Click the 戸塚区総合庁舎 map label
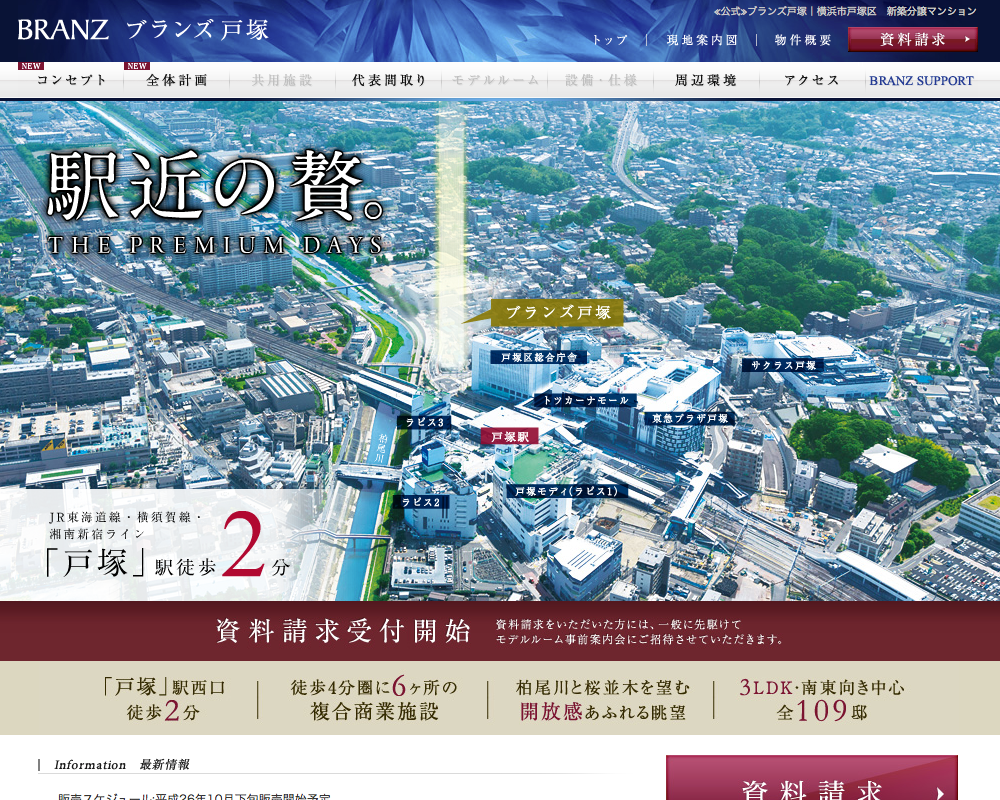The image size is (1000, 800). 539,357
